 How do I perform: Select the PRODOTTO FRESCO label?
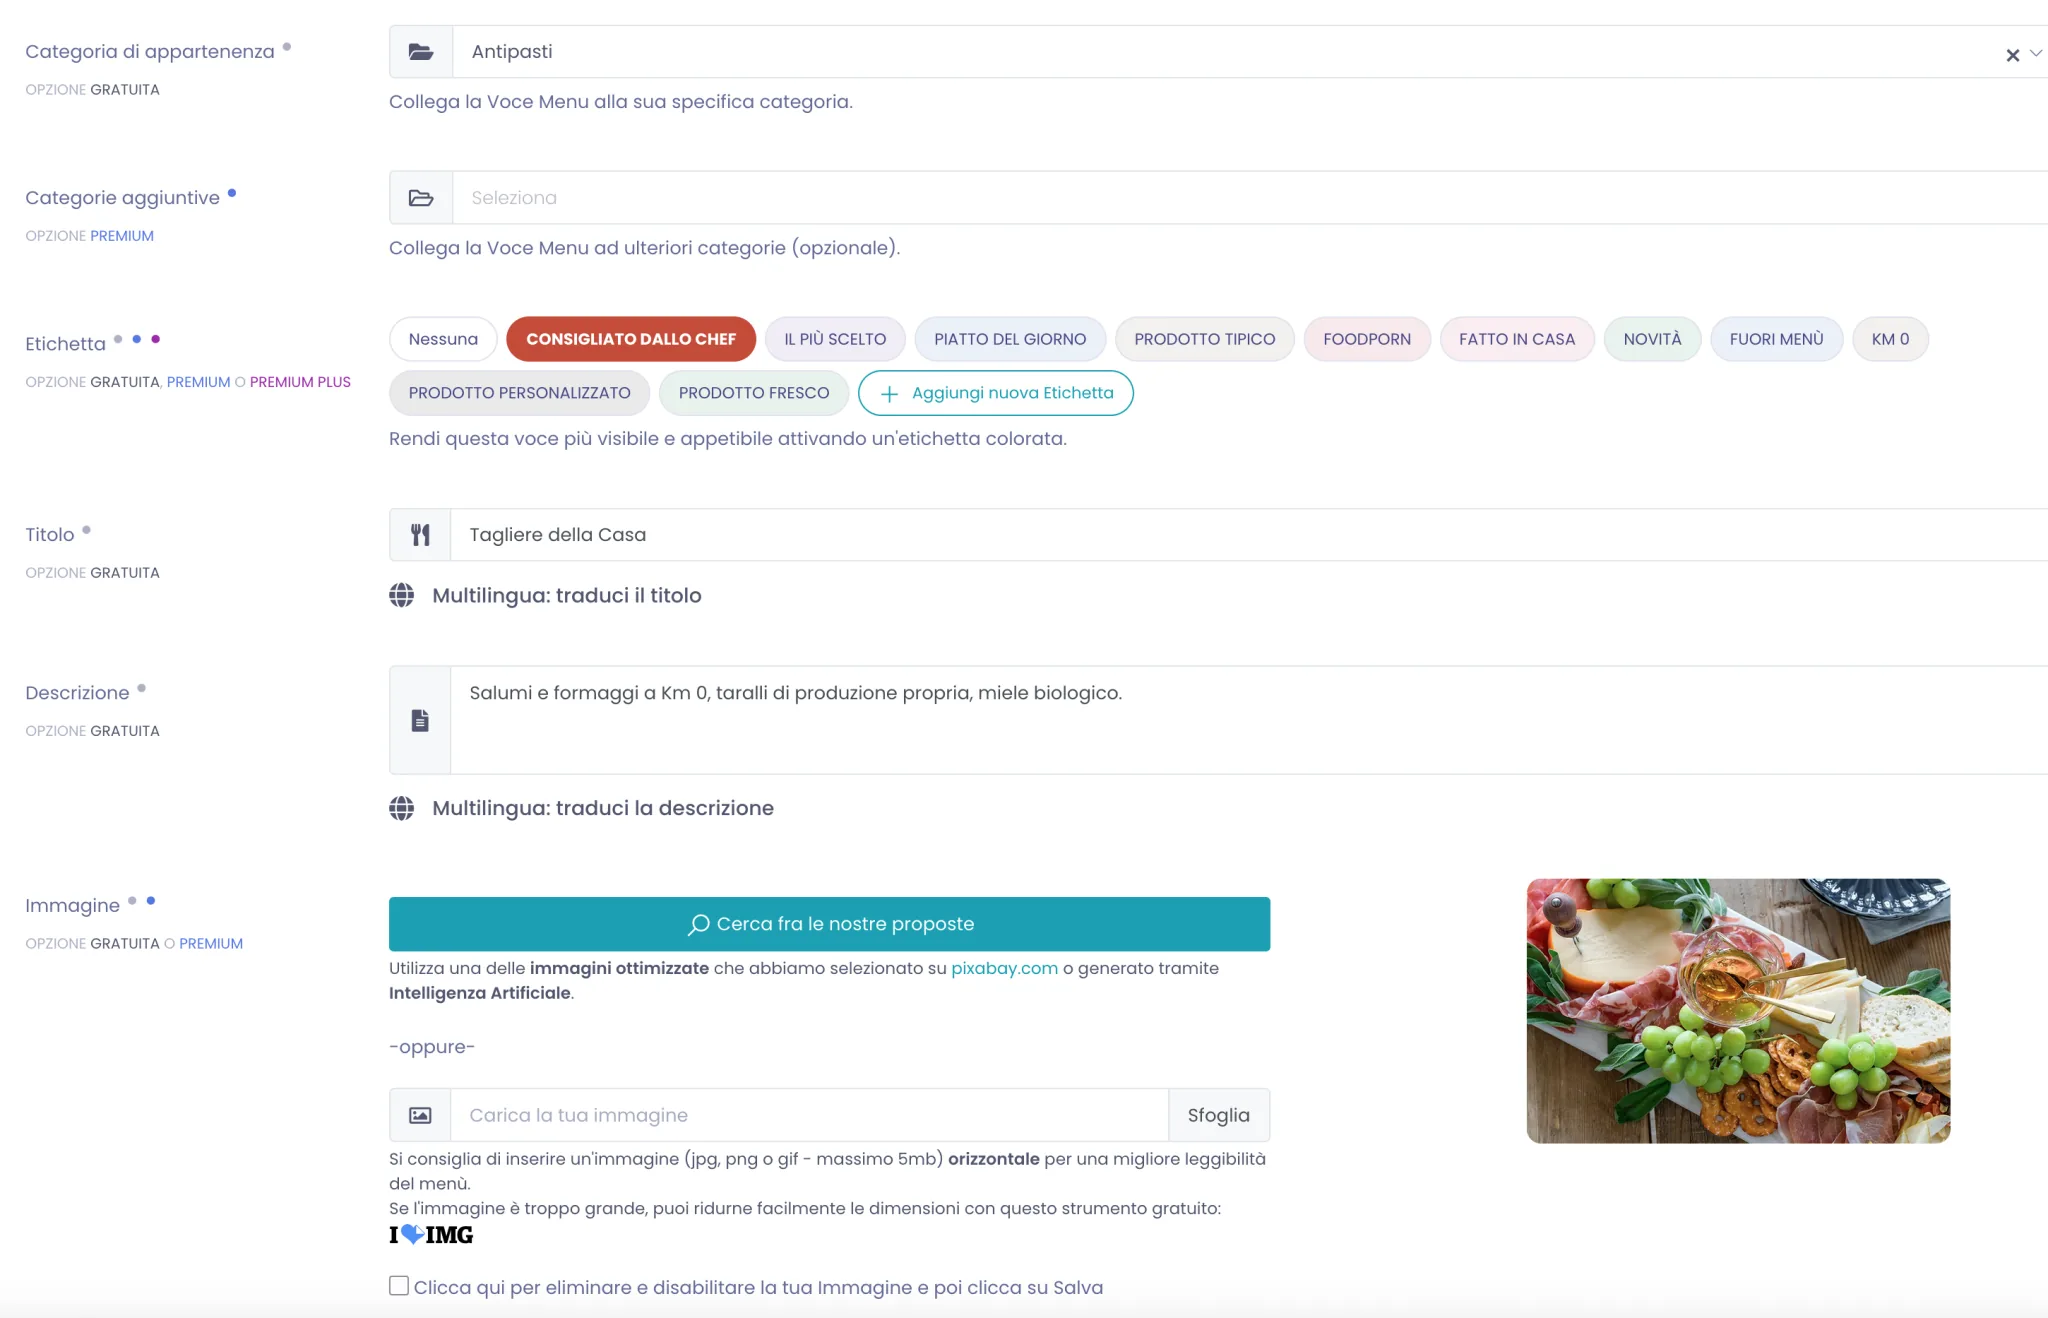coord(754,393)
